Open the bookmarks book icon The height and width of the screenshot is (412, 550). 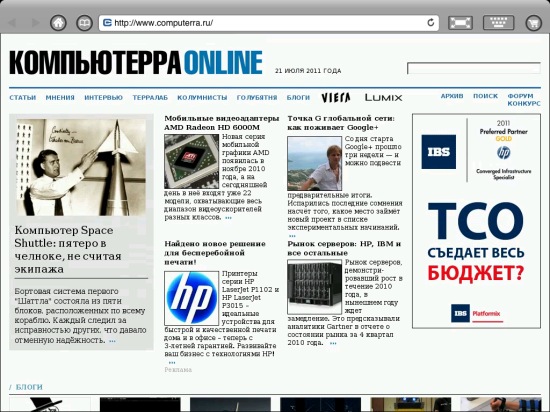(x=85, y=23)
